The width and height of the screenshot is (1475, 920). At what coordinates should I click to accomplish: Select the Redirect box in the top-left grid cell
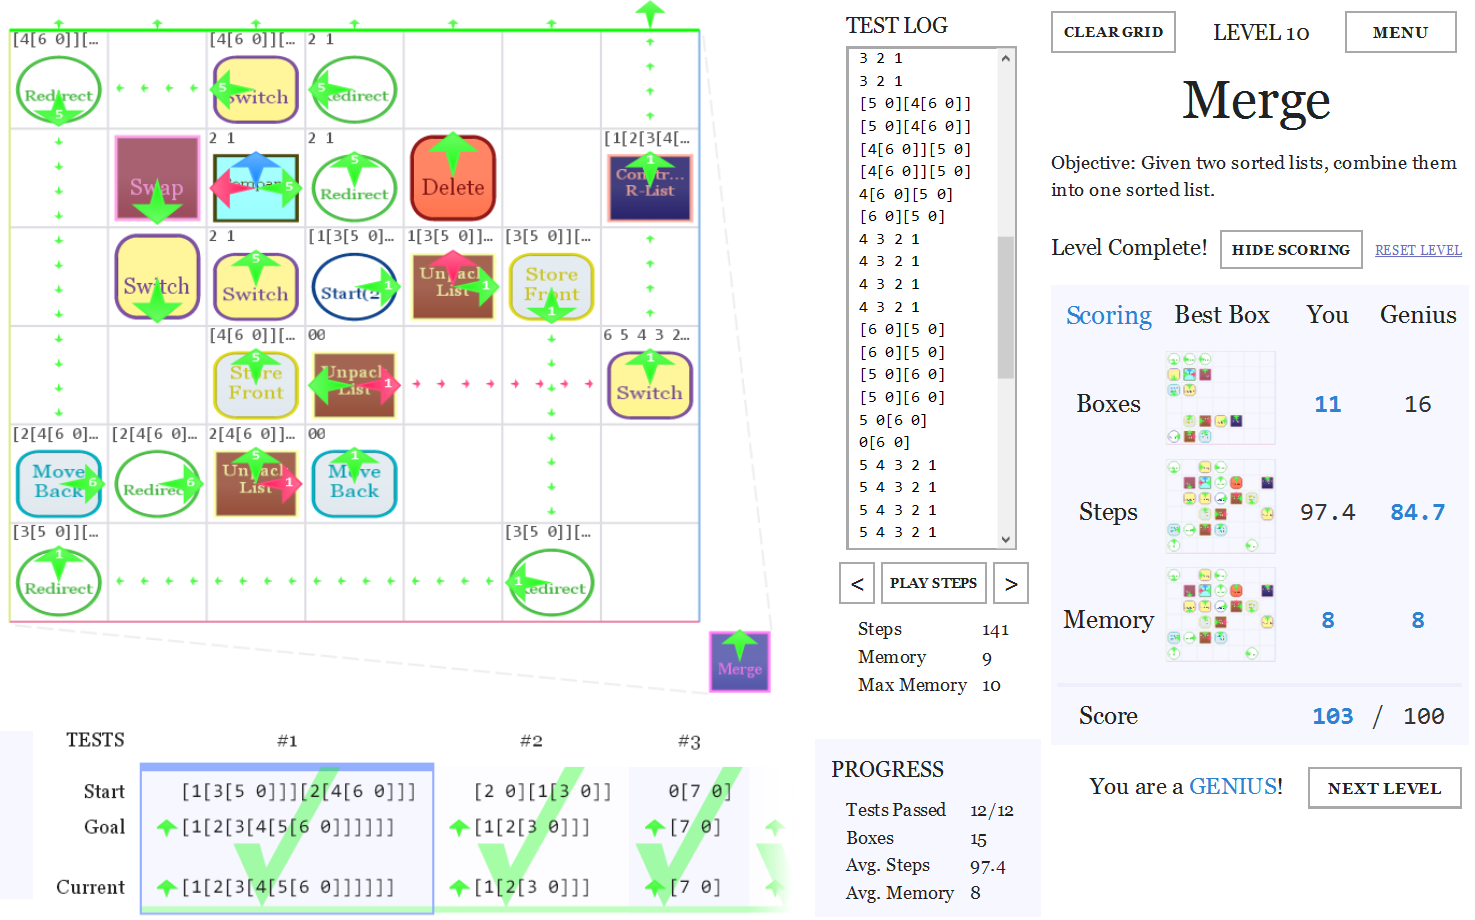59,89
